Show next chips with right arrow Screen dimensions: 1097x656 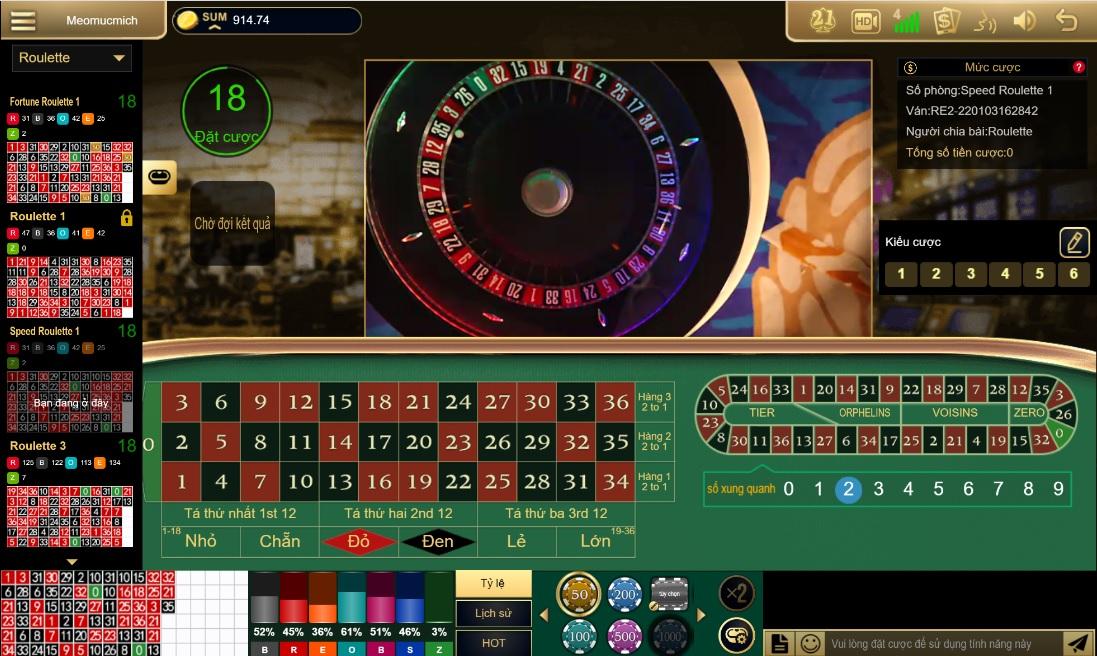[x=701, y=615]
